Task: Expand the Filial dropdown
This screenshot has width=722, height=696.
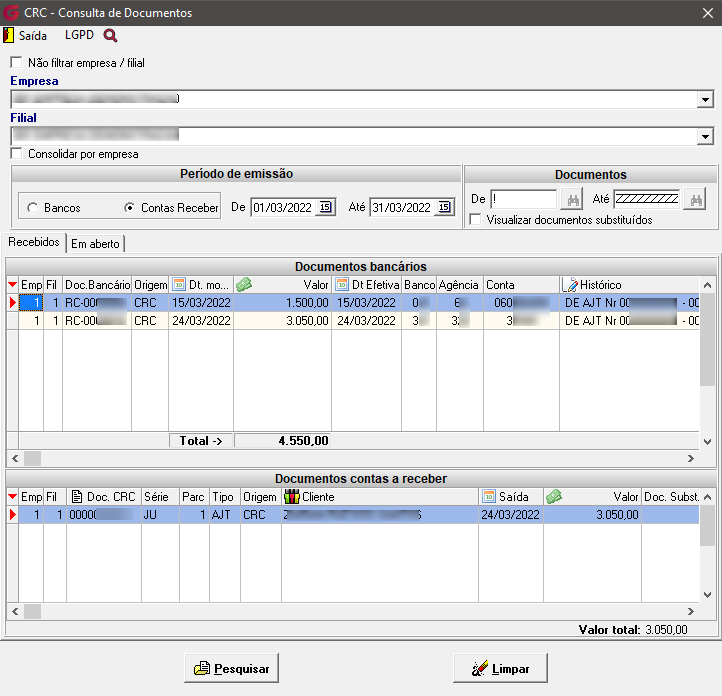Action: [705, 136]
